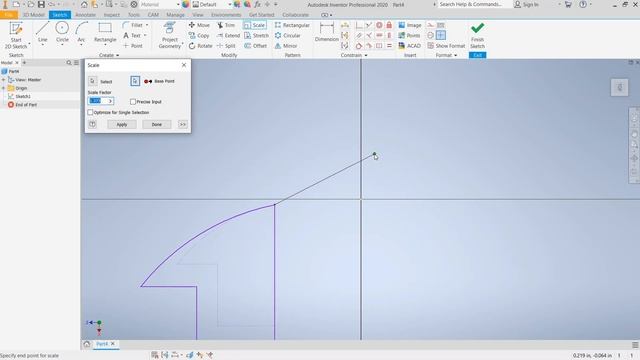Select the Move tool

pyautogui.click(x=199, y=25)
